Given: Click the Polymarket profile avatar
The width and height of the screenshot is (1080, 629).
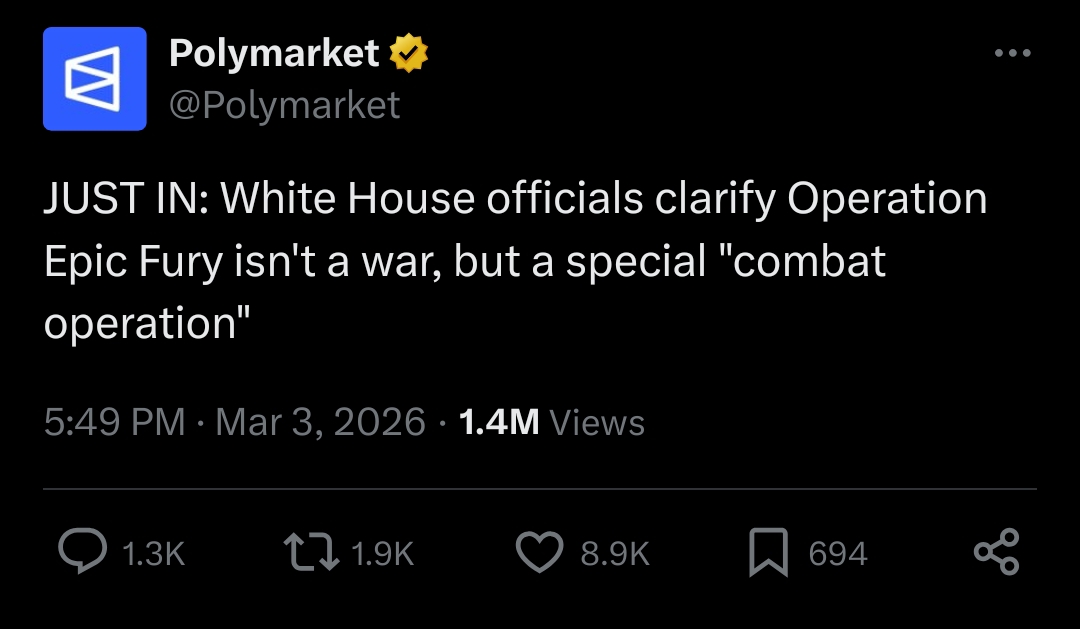Looking at the screenshot, I should (x=94, y=79).
